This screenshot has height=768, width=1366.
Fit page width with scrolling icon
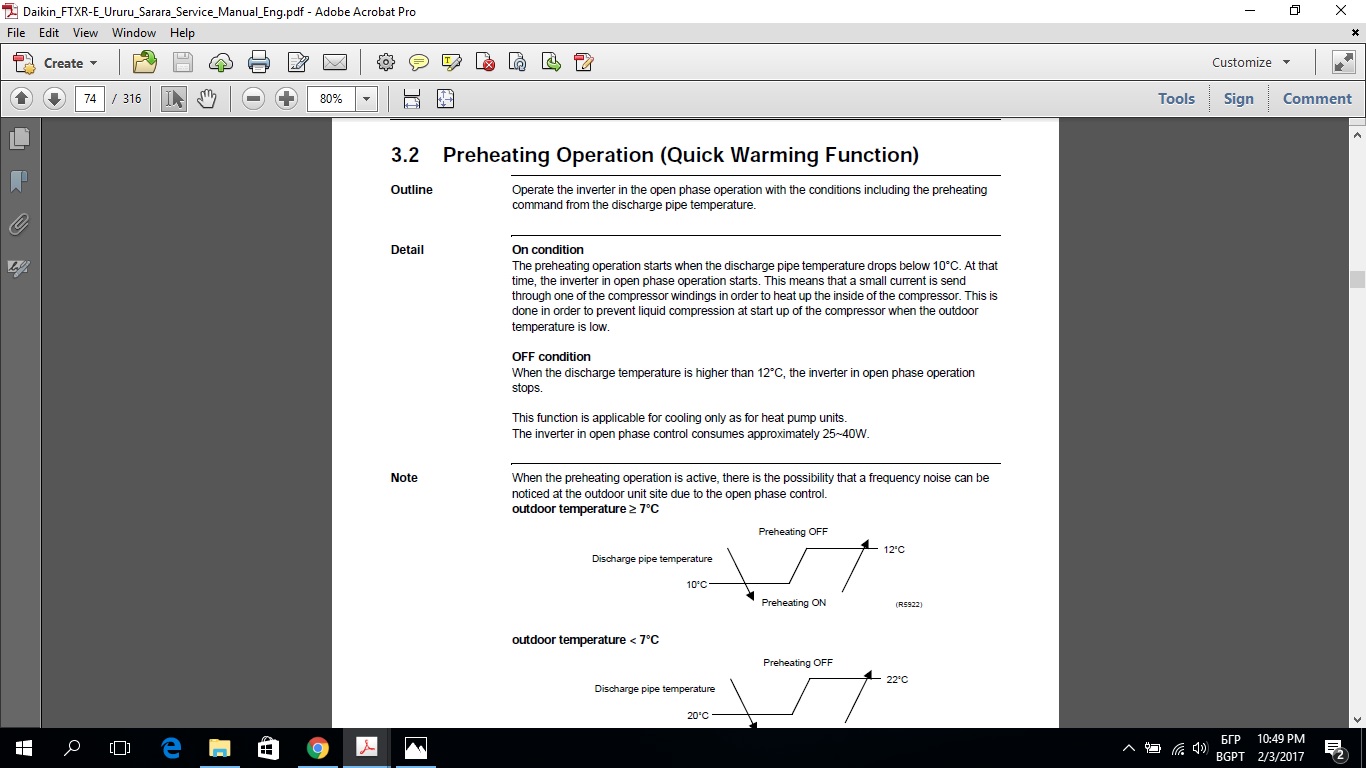click(x=412, y=98)
